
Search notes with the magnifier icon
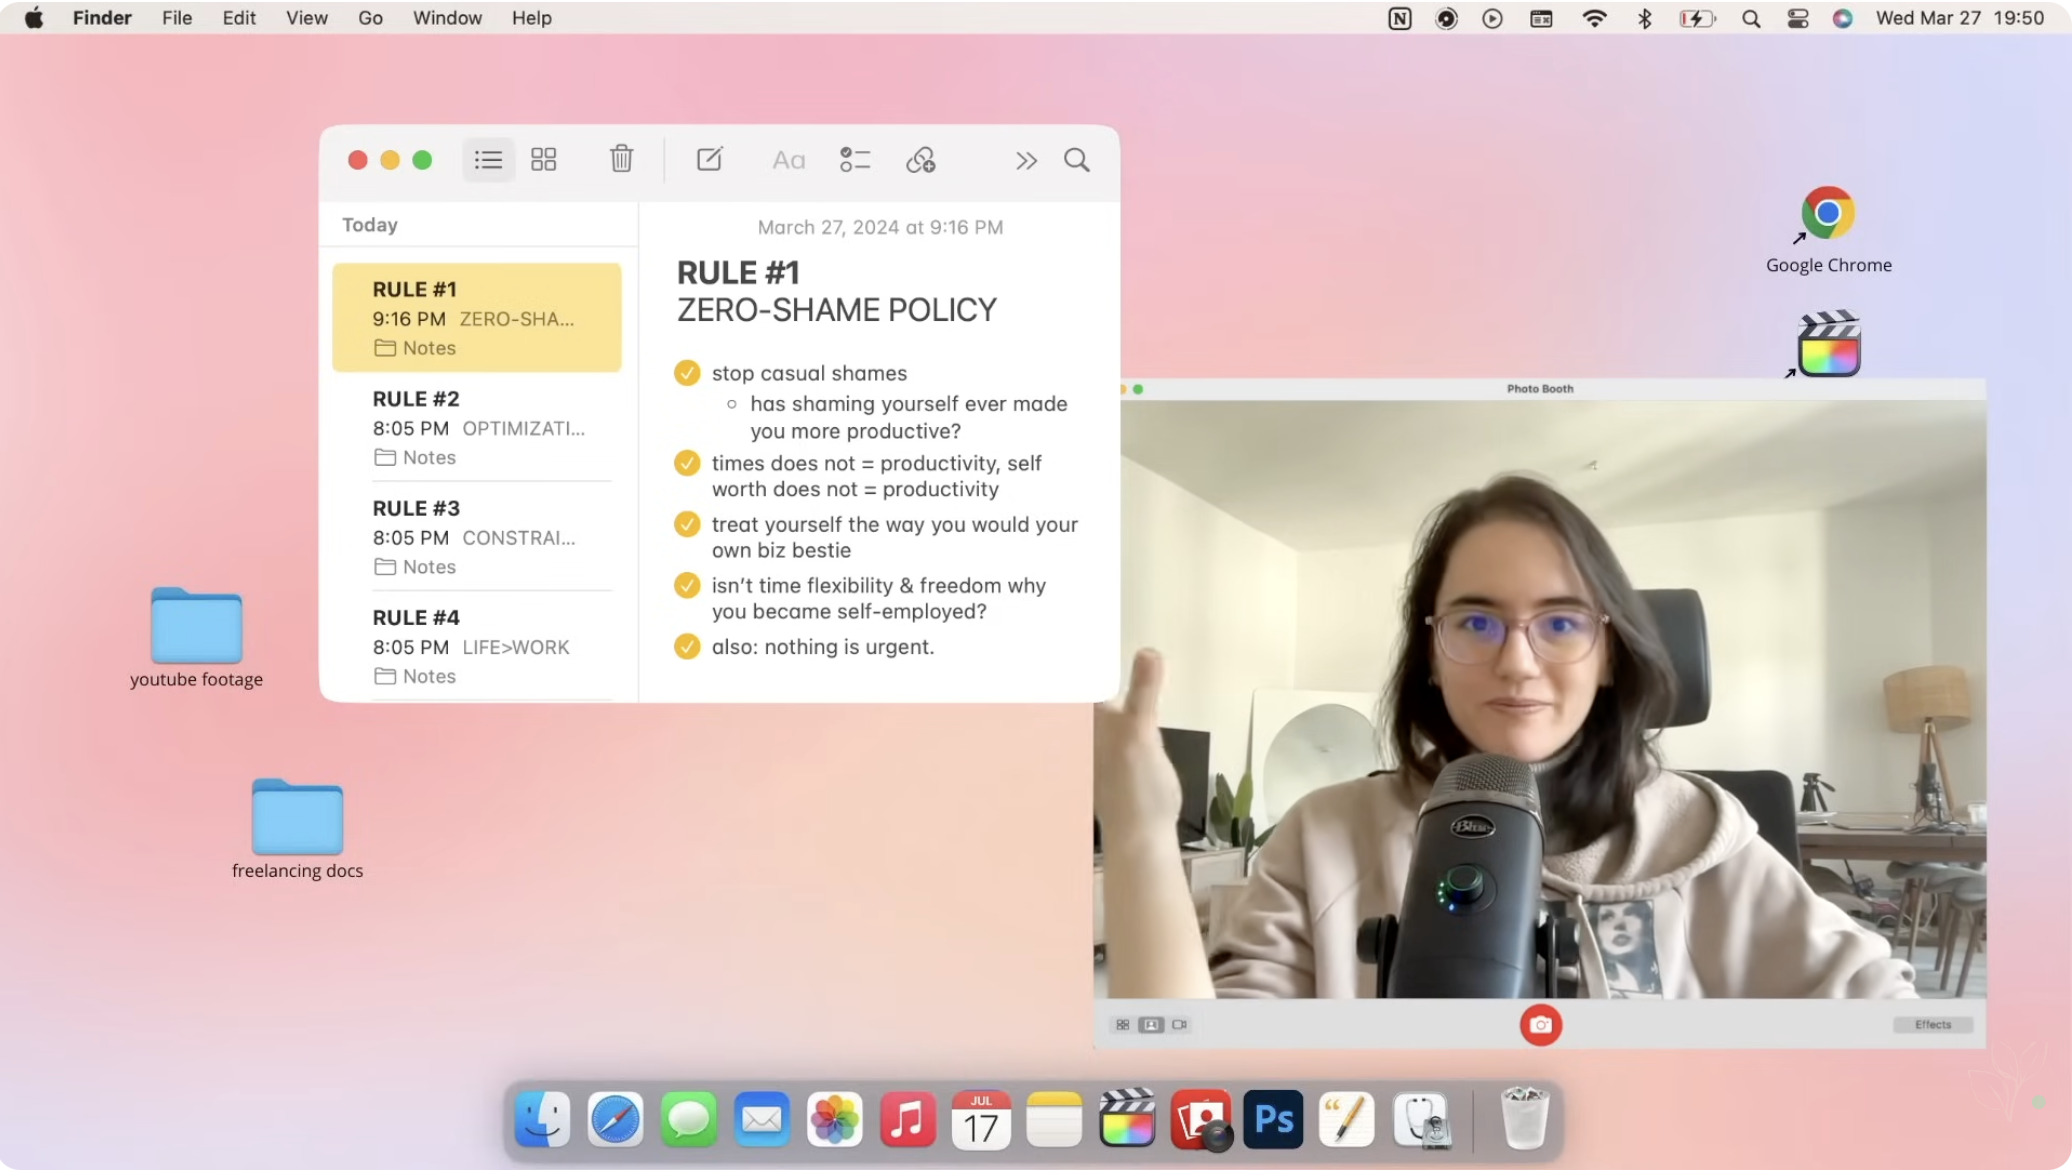click(1077, 160)
